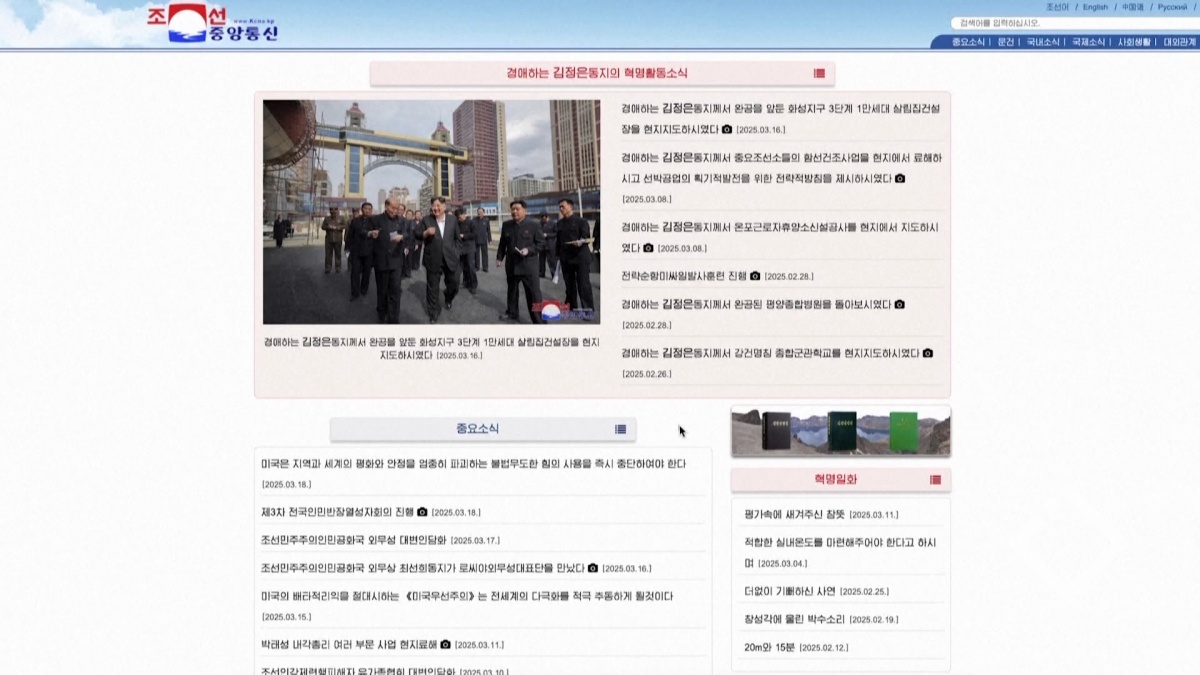Go to the 사회생활 navigation item
Screen dimensions: 1200x675
(x=1134, y=42)
